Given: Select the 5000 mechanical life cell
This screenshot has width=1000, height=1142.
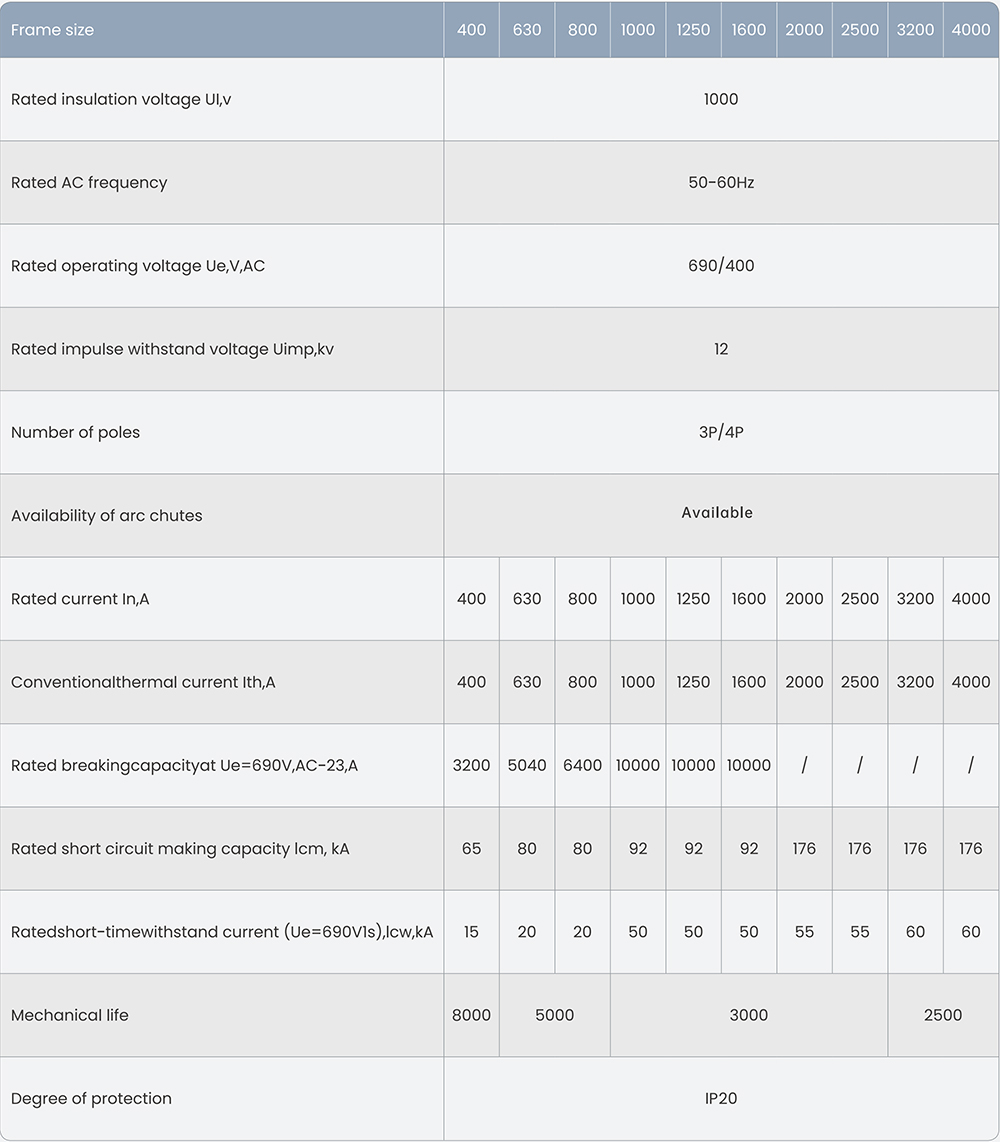Looking at the screenshot, I should tap(554, 1015).
